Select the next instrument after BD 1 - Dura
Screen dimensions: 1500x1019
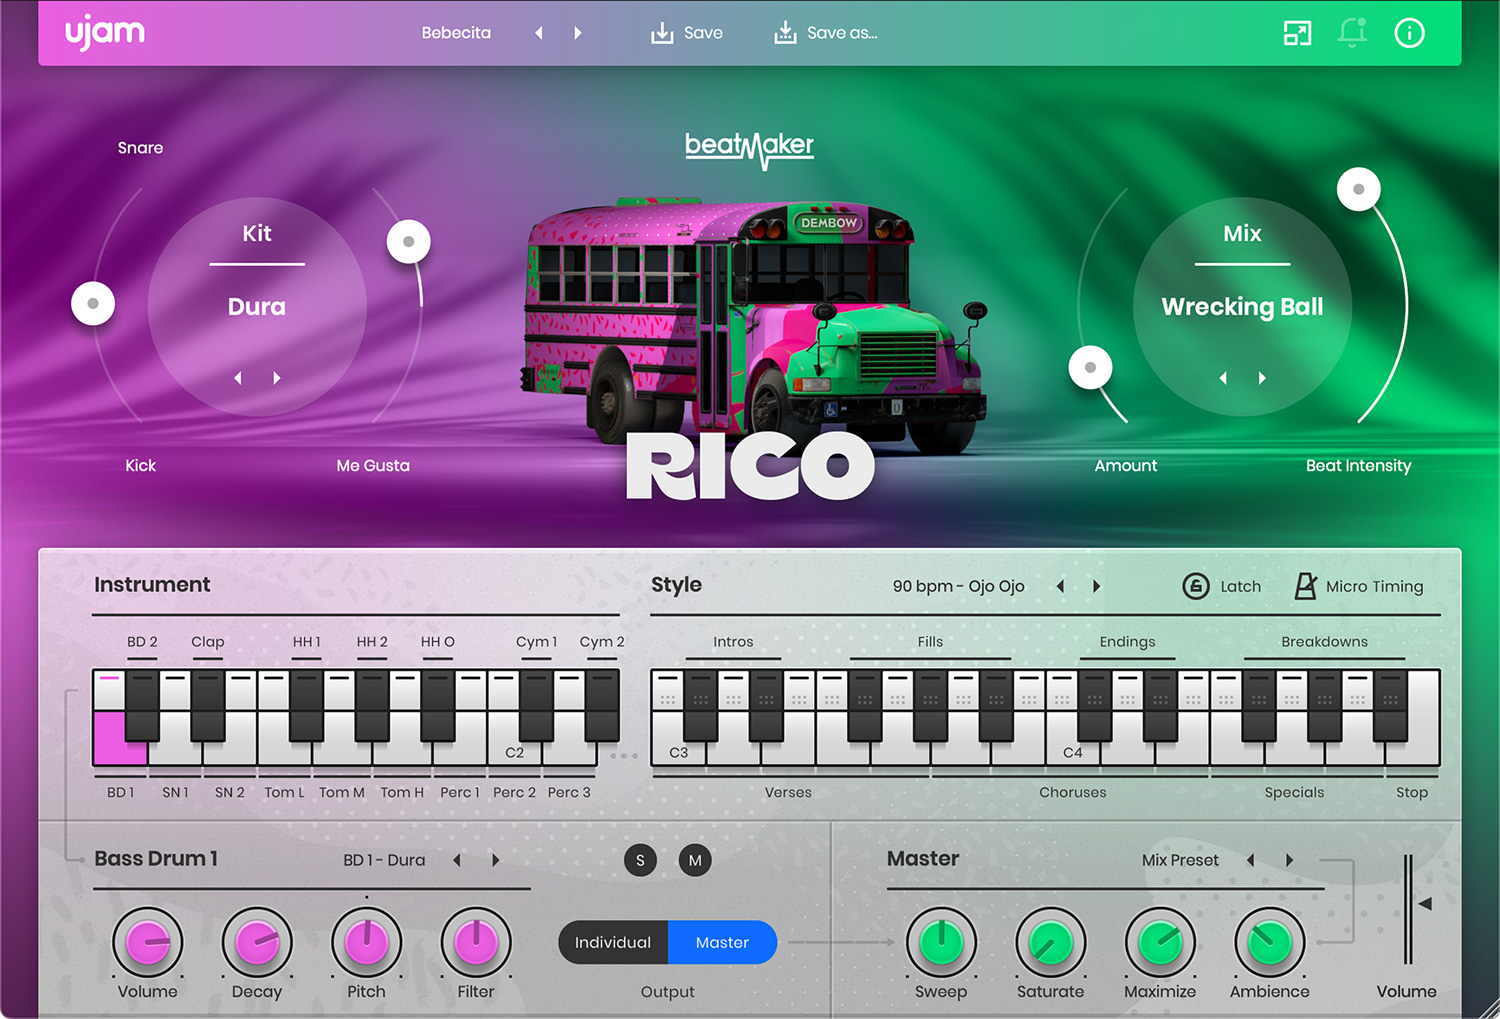tap(495, 860)
